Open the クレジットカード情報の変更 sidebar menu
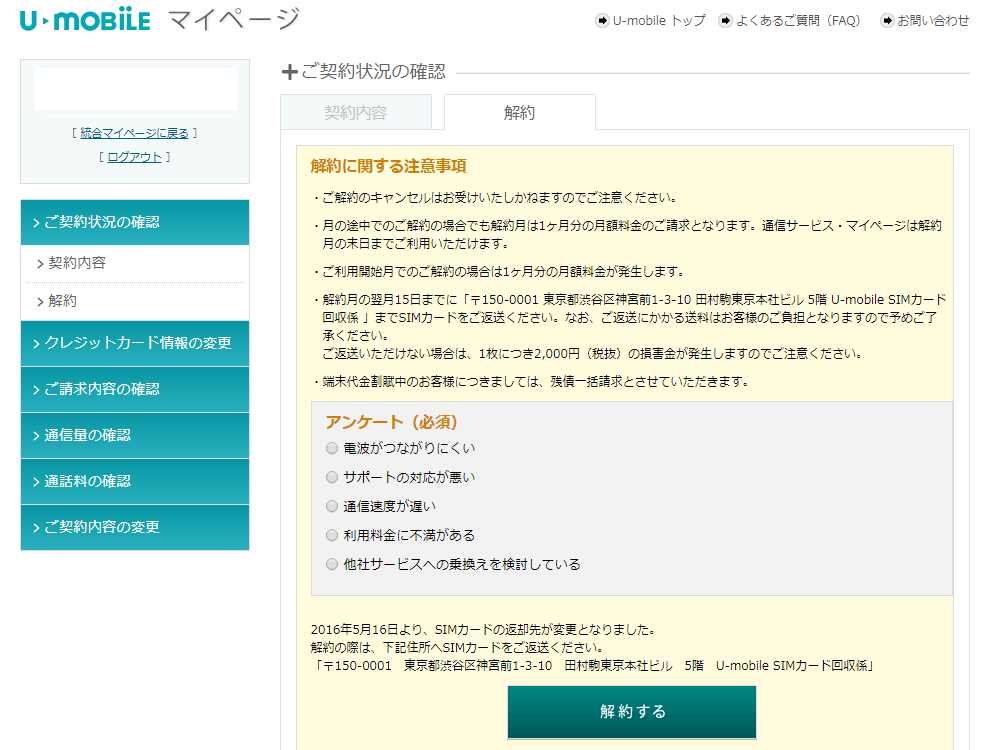The height and width of the screenshot is (750, 1004). (134, 344)
